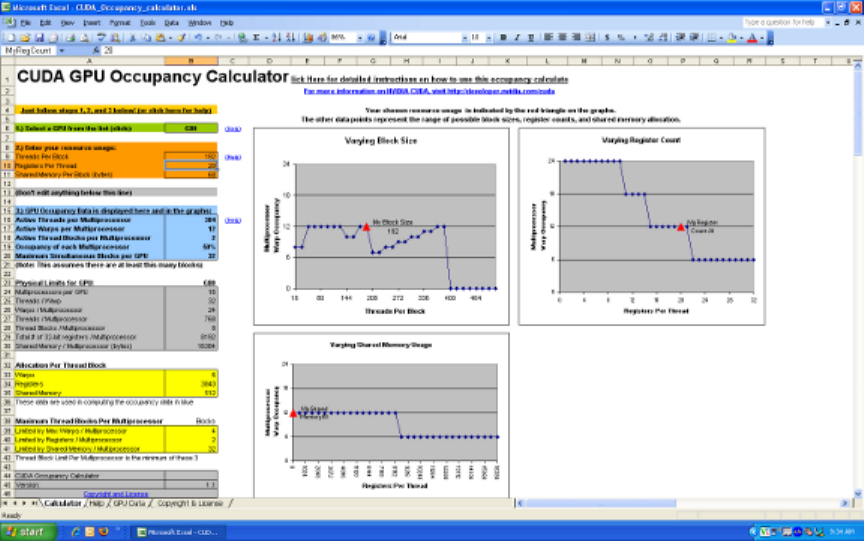Open the Arial font name dropdown
This screenshot has height=541, width=864.
pos(465,37)
